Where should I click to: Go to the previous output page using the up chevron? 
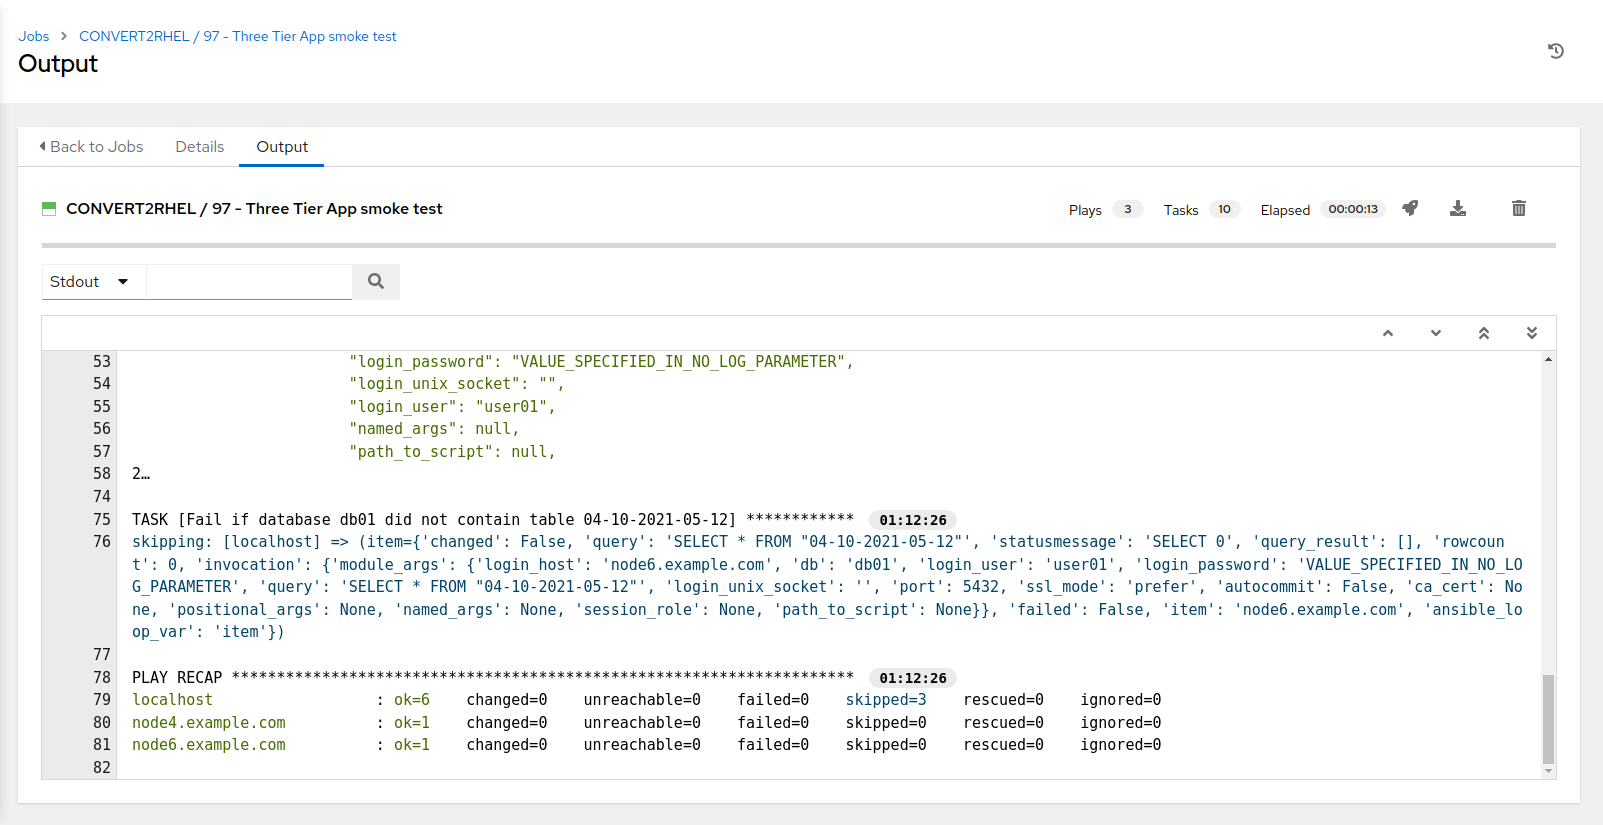[x=1388, y=333]
